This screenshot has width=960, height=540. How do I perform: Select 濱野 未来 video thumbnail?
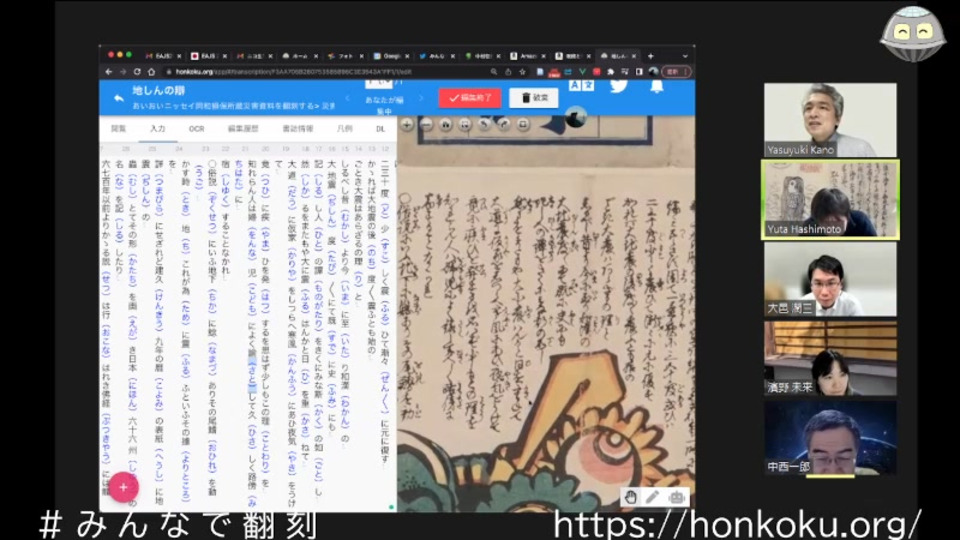pos(830,359)
